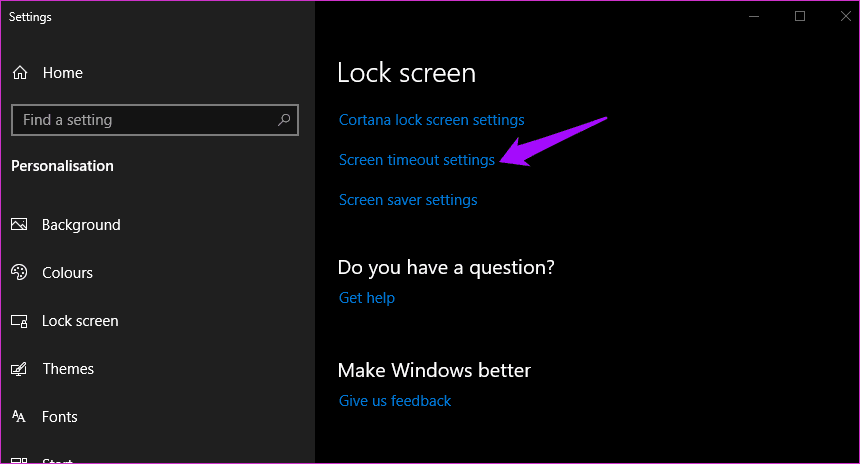Click the Colours palette icon
Image resolution: width=860 pixels, height=464 pixels.
[x=19, y=273]
